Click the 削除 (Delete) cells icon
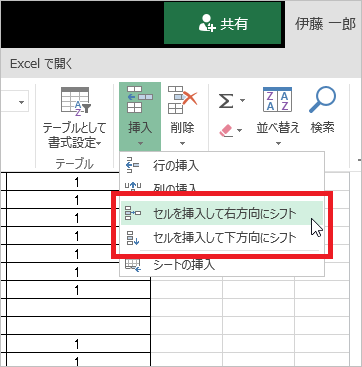Screen dimensions: 362x367 (183, 99)
